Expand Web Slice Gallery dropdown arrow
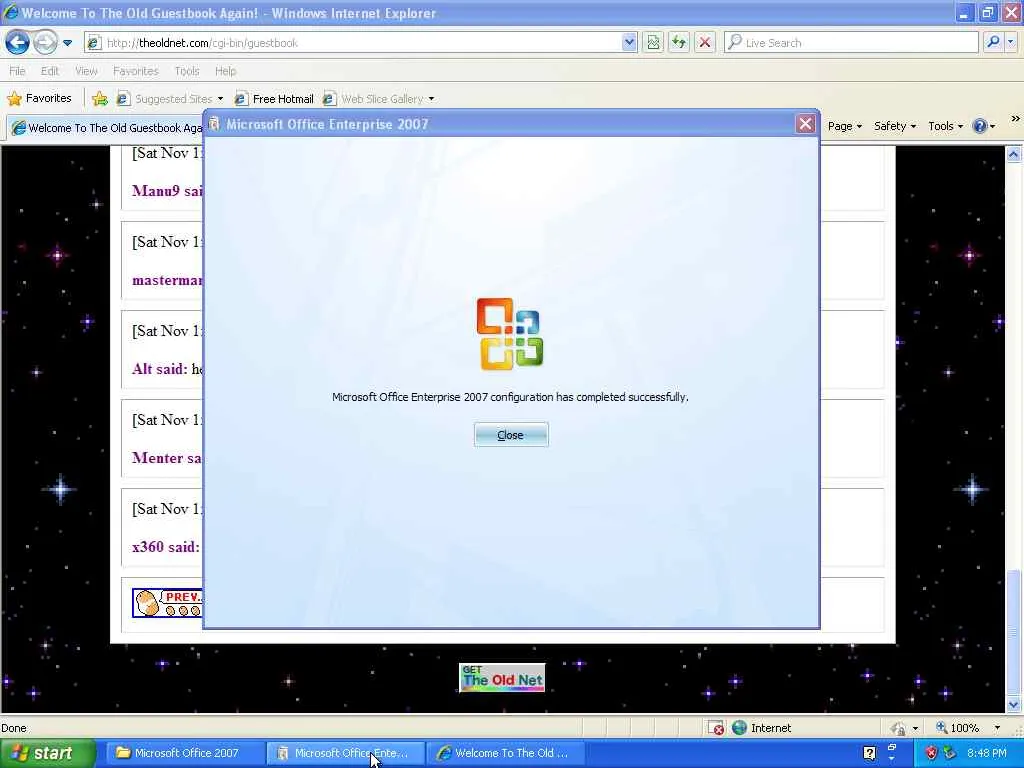 431,99
